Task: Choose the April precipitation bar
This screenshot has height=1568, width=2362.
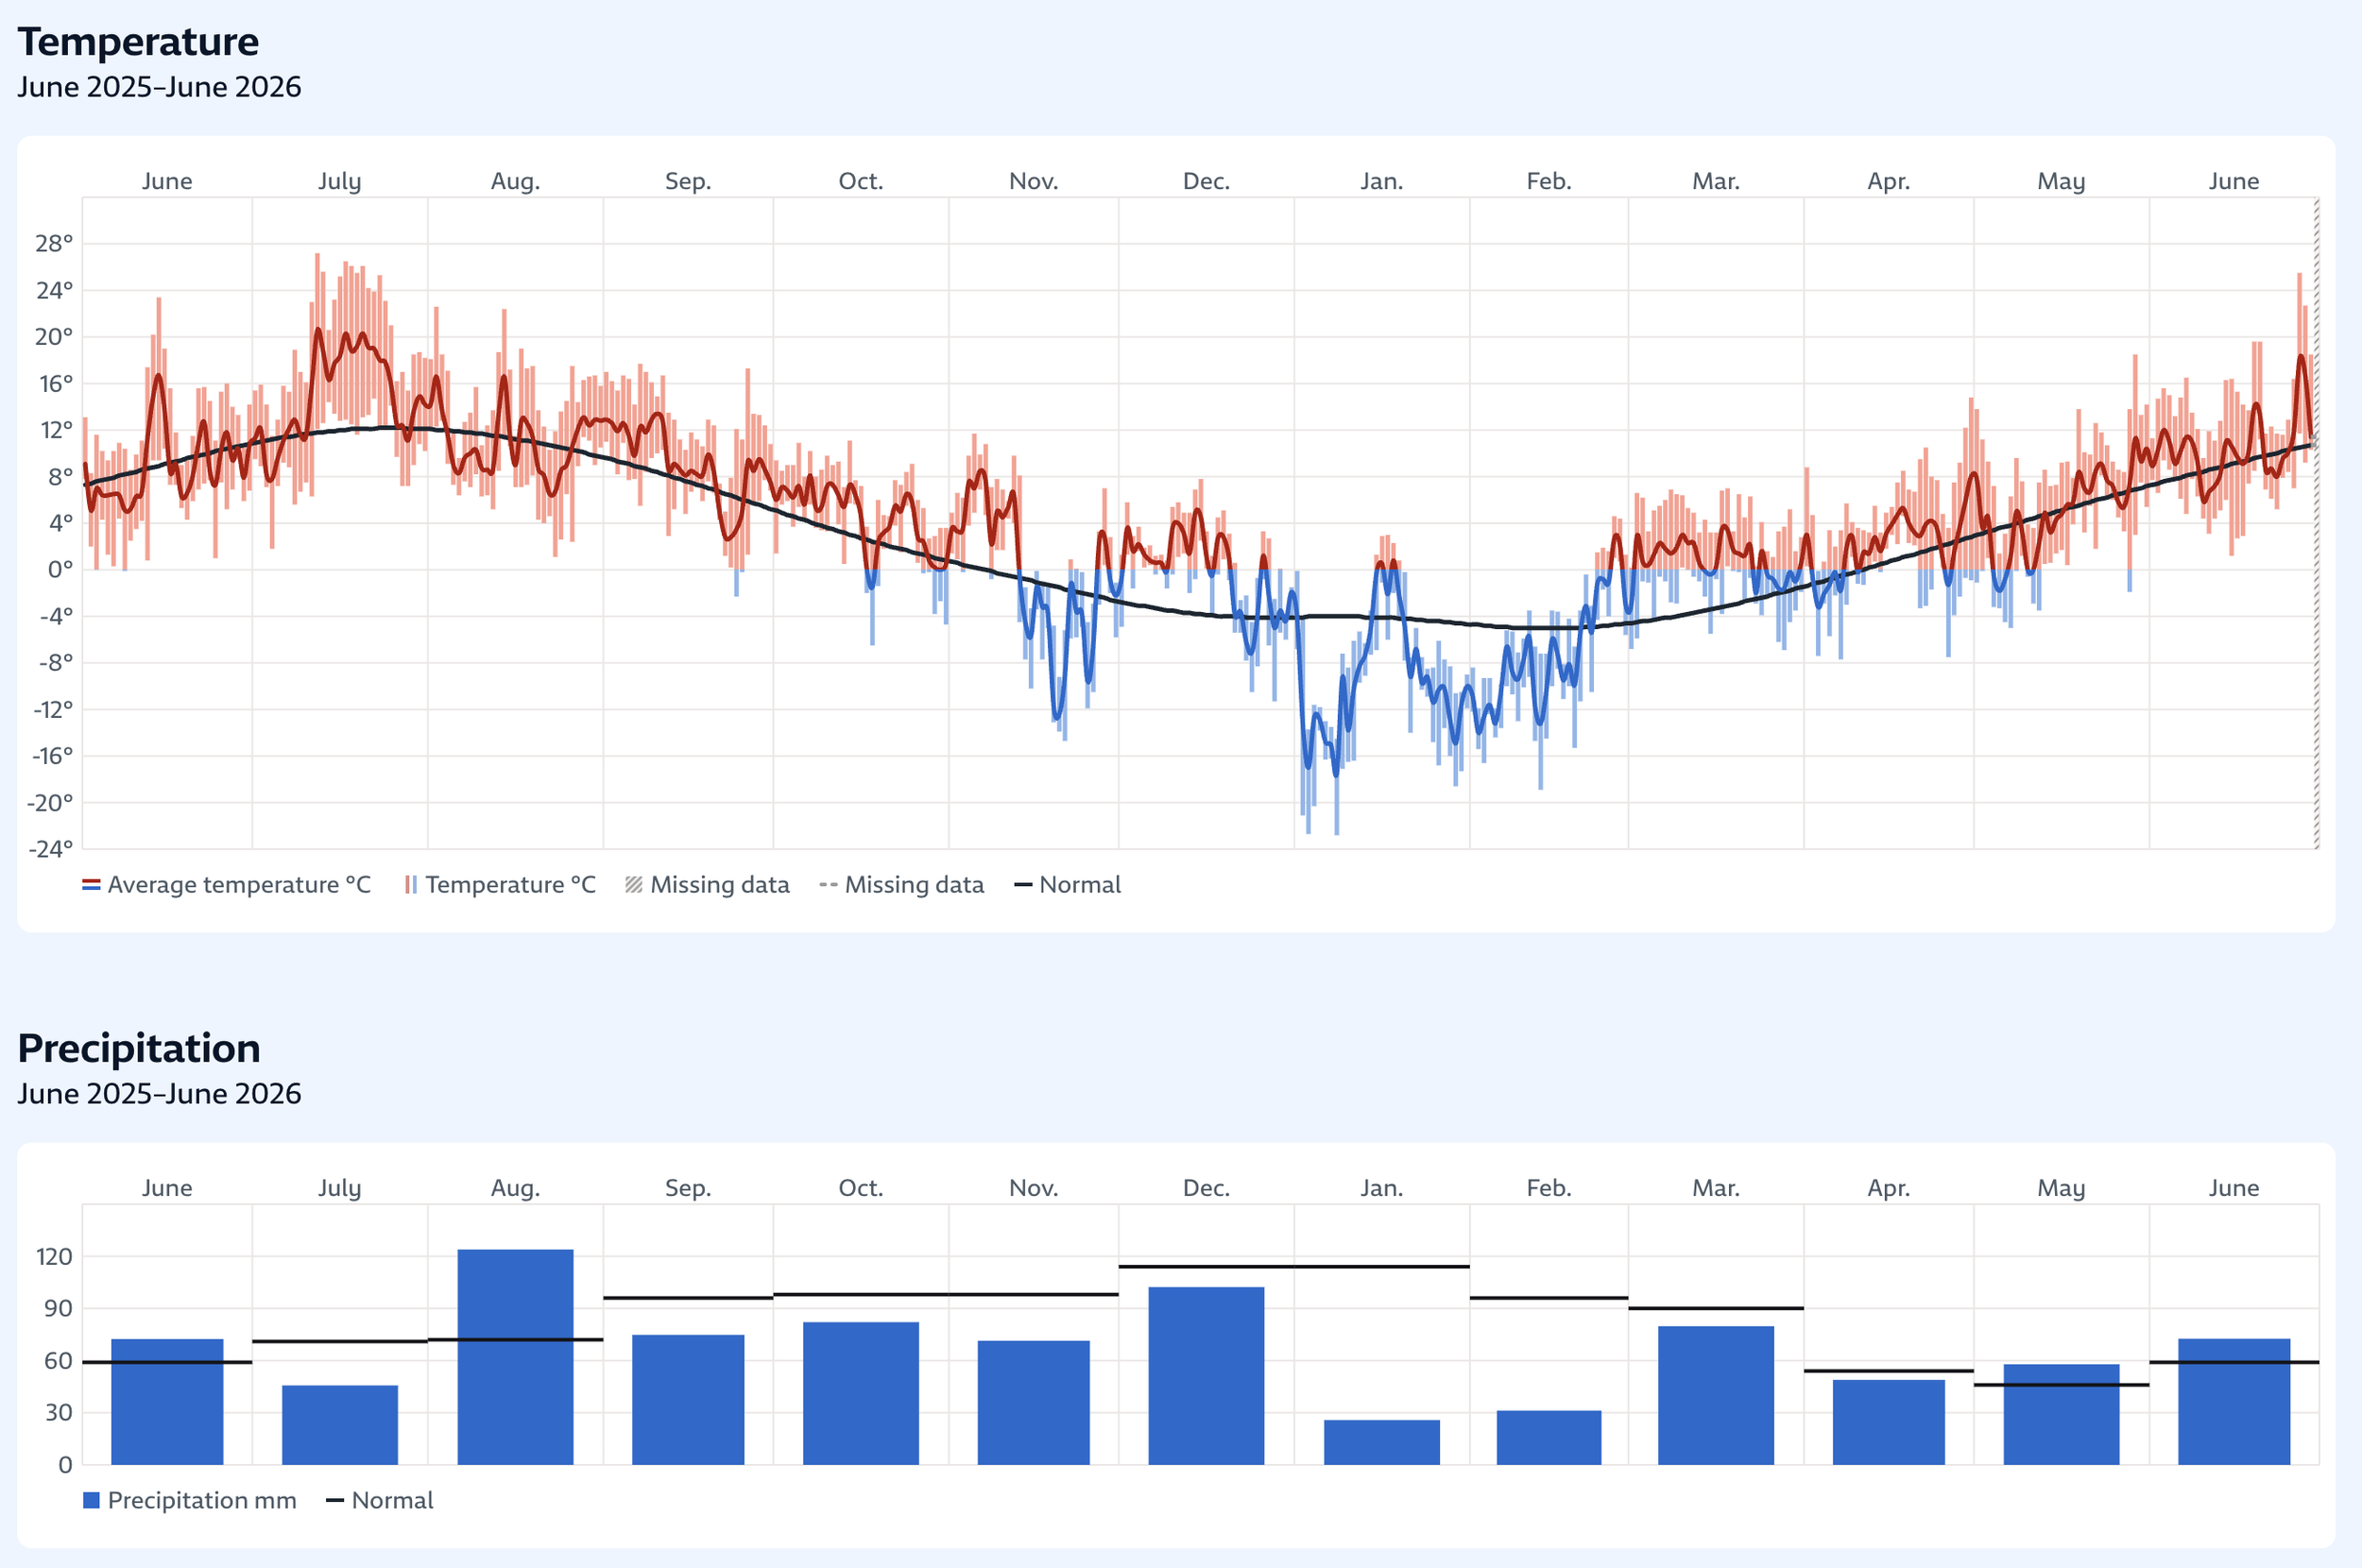Action: coord(1889,1422)
